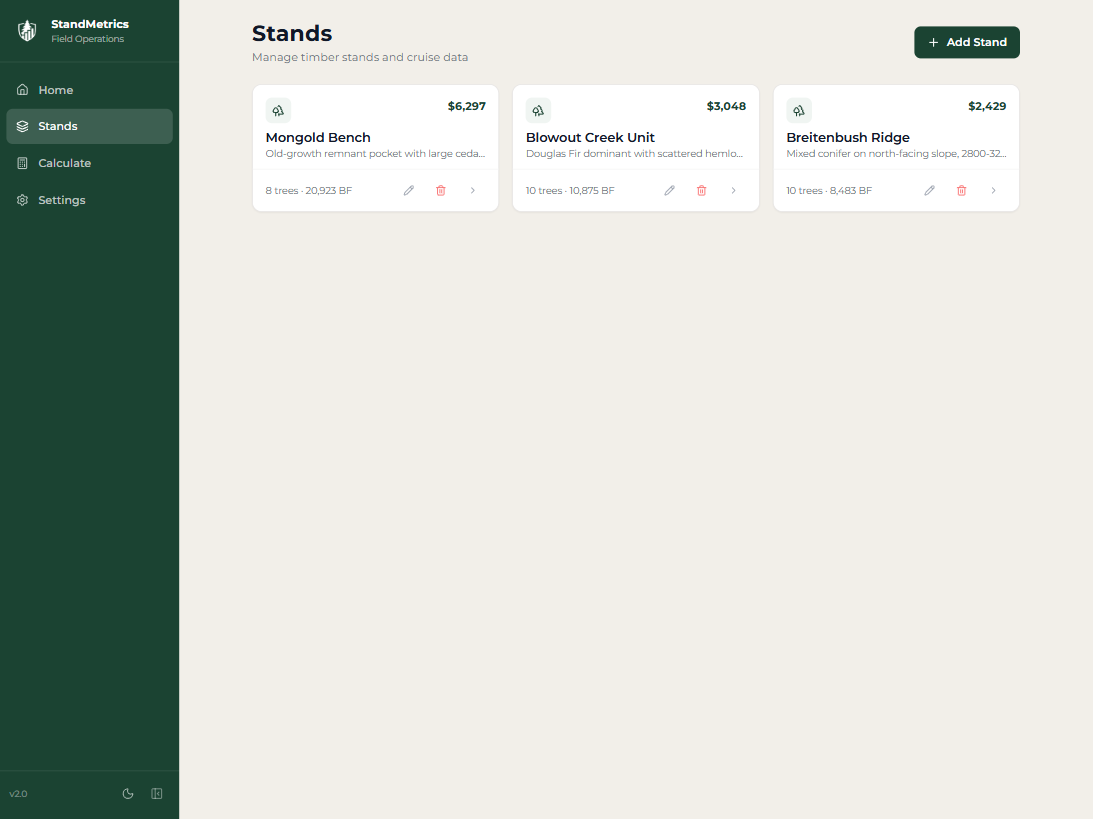Click tree icon on Breitenbush Ridge card
Image resolution: width=1093 pixels, height=819 pixels.
(x=799, y=110)
